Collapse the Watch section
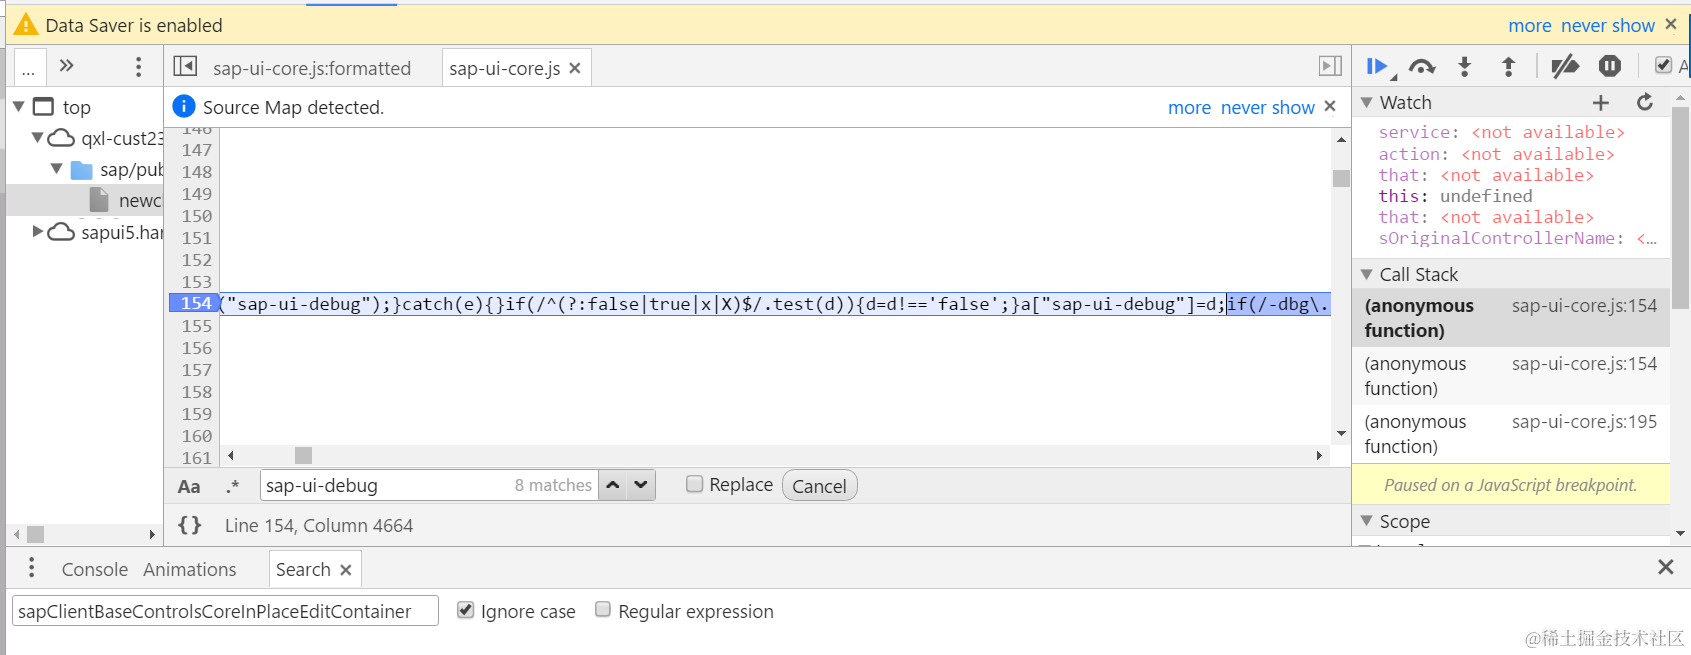The height and width of the screenshot is (655, 1691). (x=1367, y=102)
